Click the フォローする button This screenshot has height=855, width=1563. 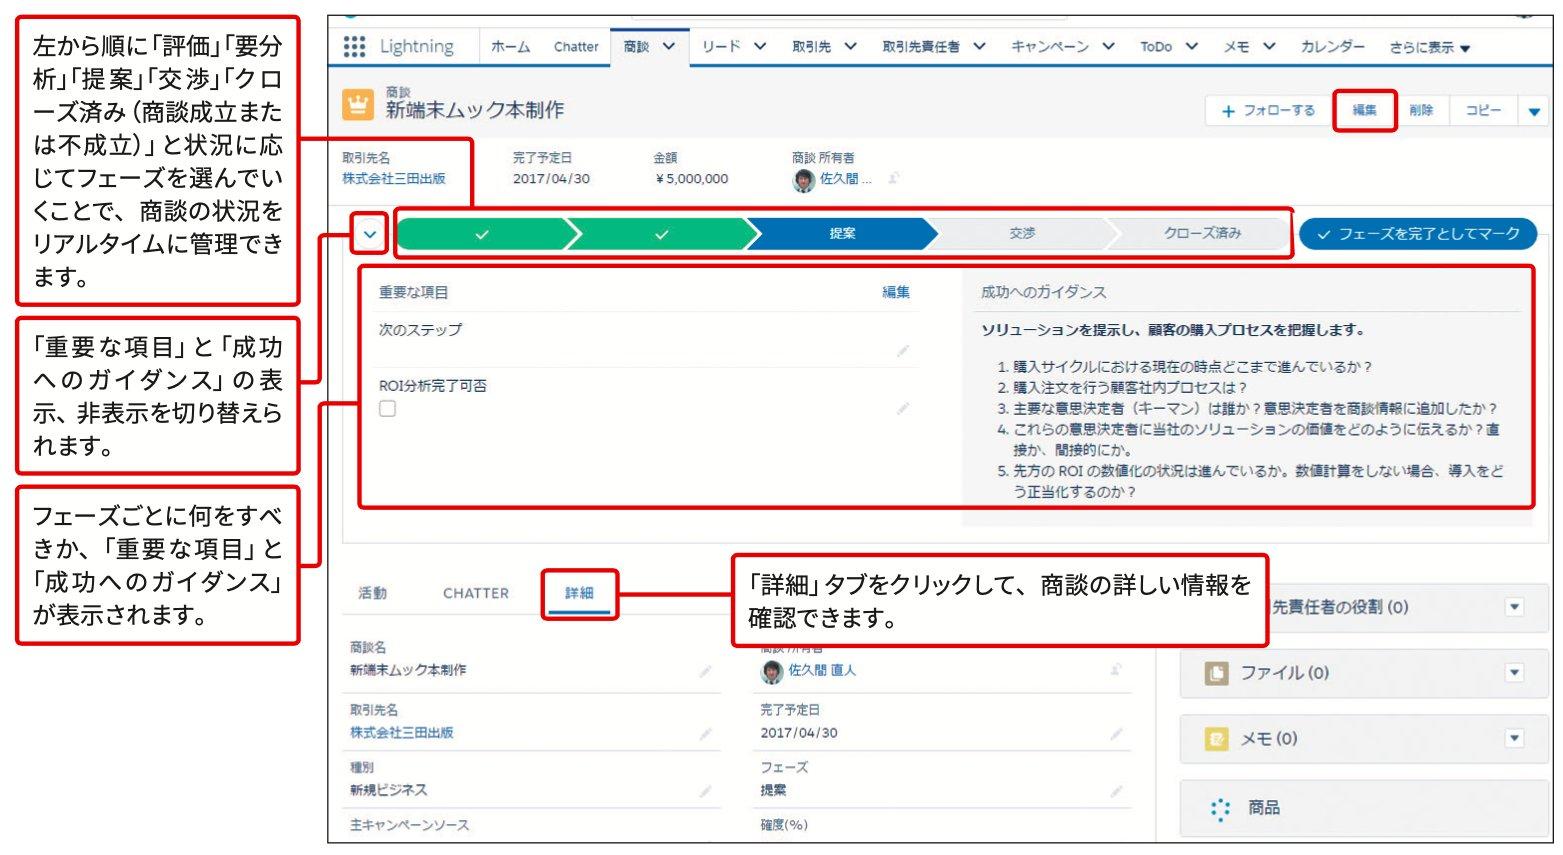click(1269, 111)
